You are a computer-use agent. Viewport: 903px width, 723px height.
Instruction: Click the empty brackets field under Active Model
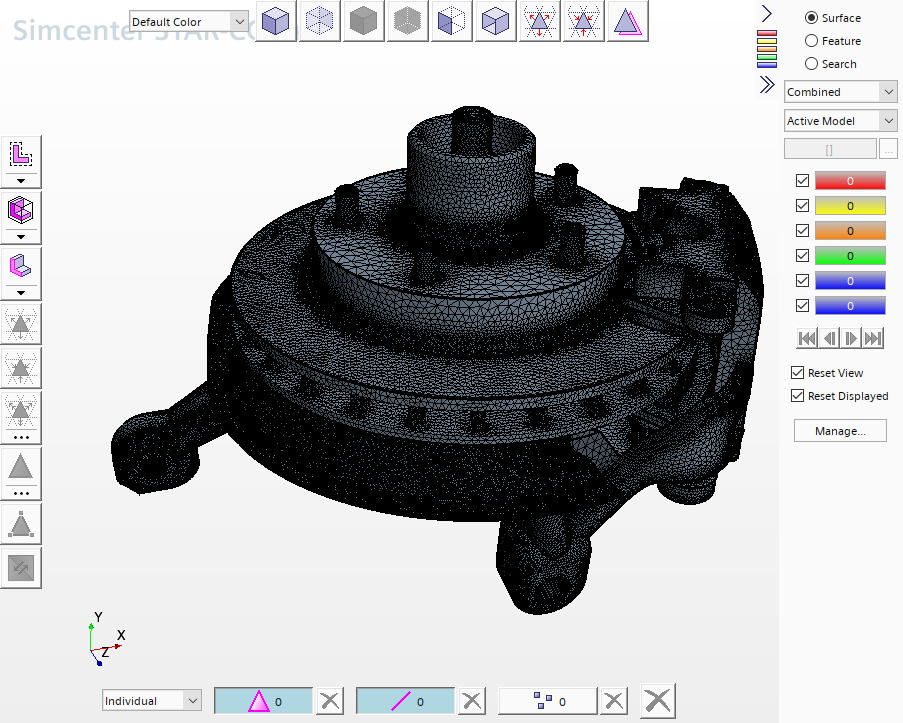[x=830, y=149]
